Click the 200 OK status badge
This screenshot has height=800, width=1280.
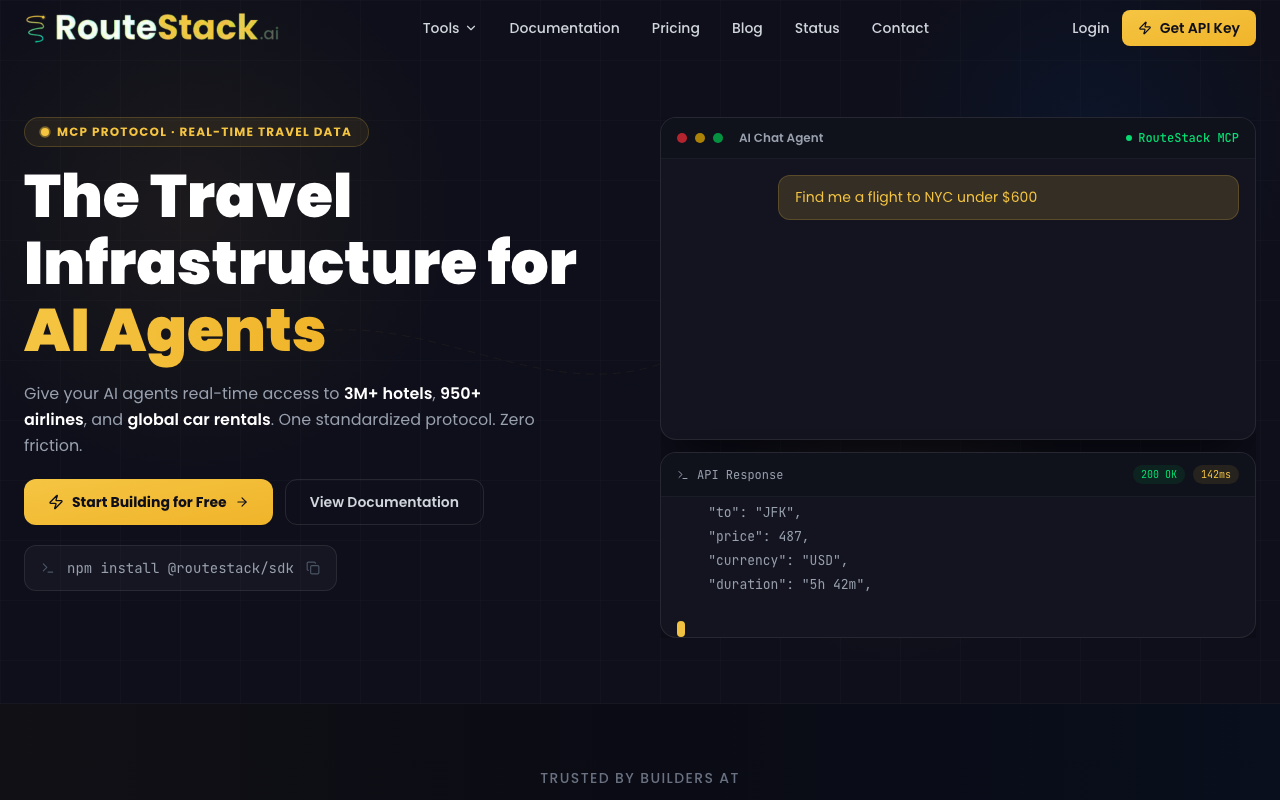click(1159, 475)
